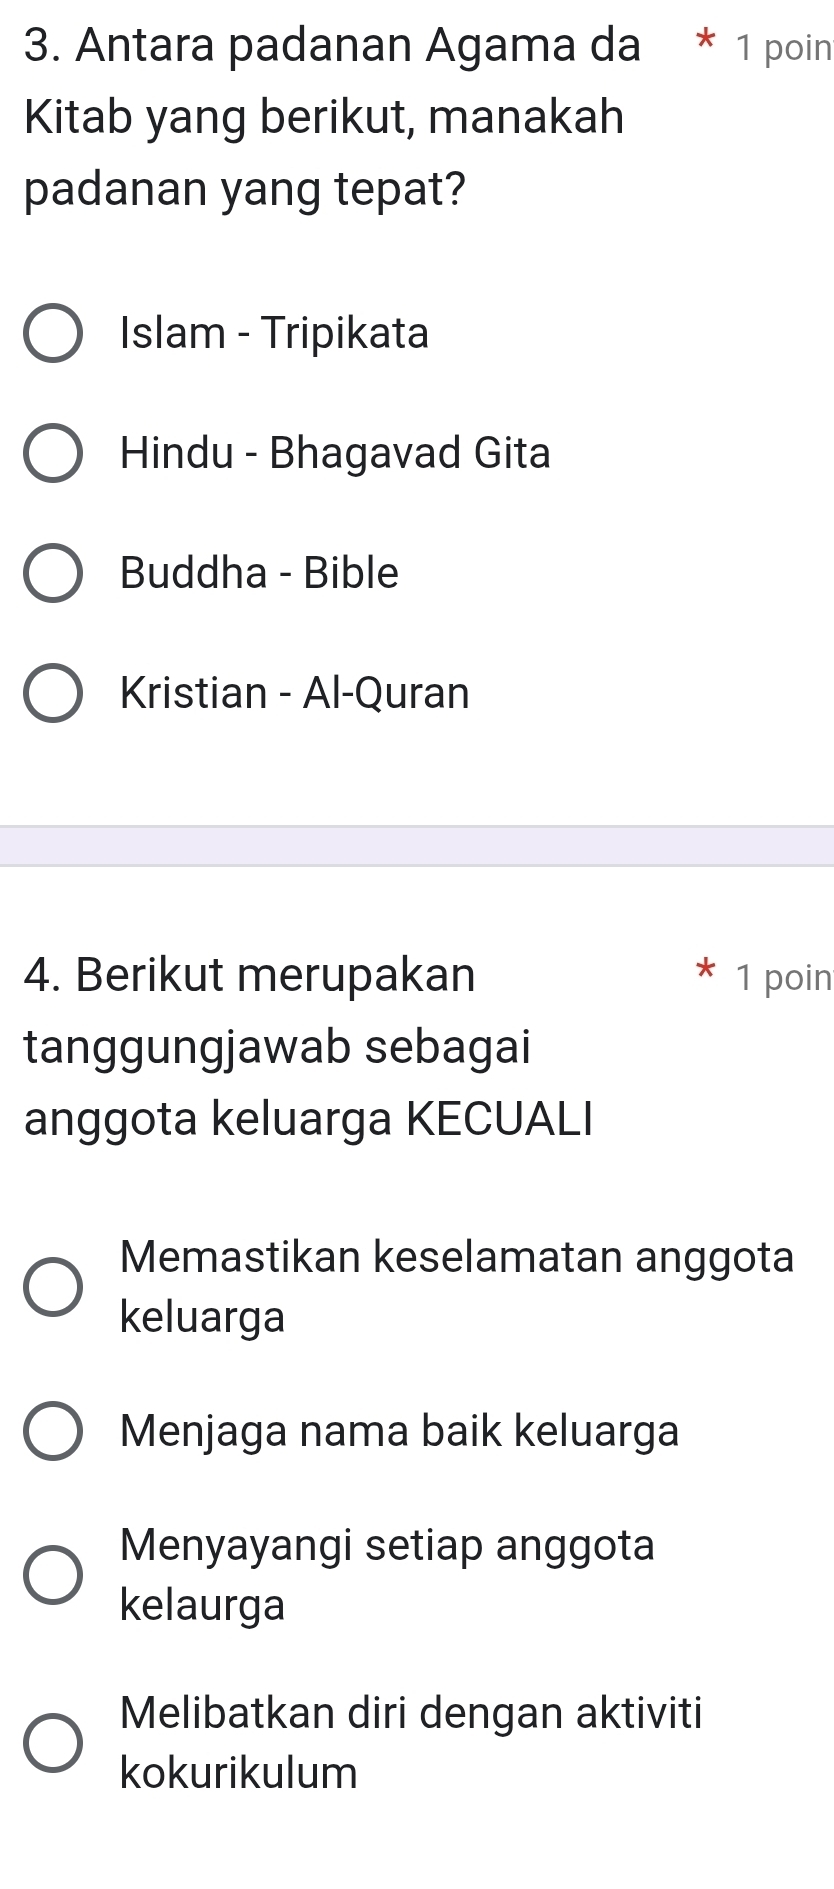Click the 'Kristian - Al-Quran' answer text
The image size is (834, 1889).
(x=294, y=693)
